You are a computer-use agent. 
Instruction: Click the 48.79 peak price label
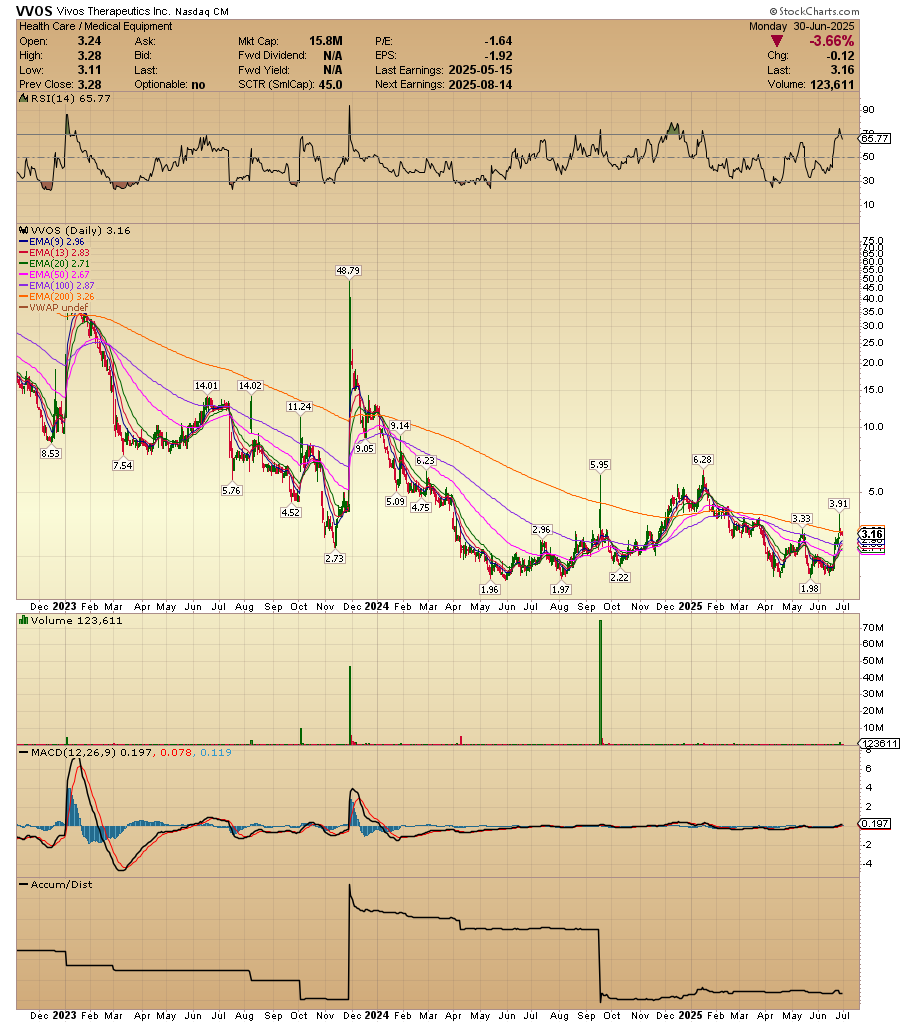point(348,270)
